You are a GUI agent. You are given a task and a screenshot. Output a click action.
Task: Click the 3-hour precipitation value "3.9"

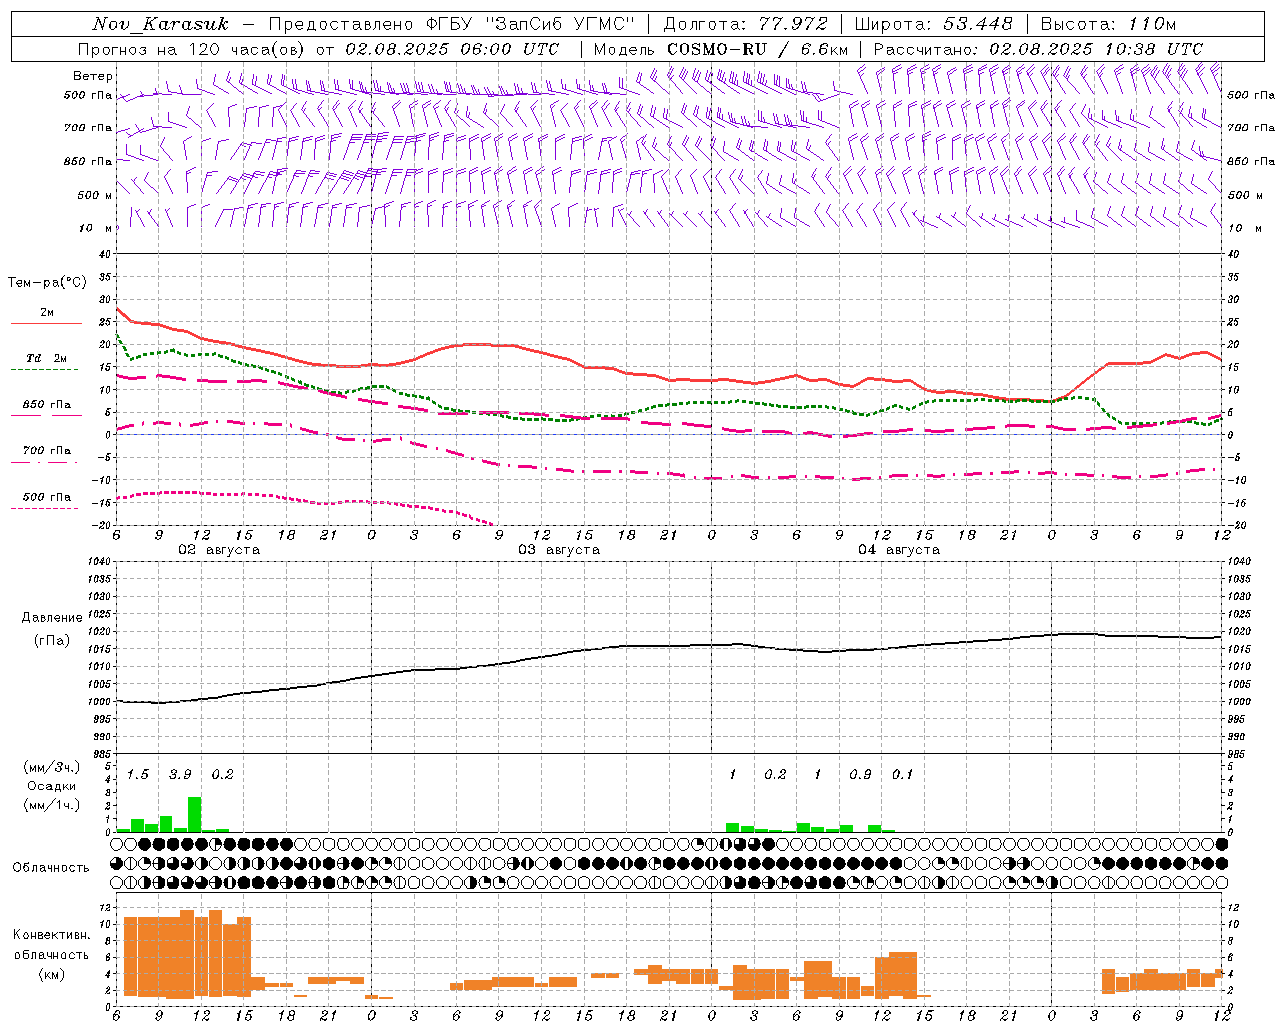click(x=180, y=775)
